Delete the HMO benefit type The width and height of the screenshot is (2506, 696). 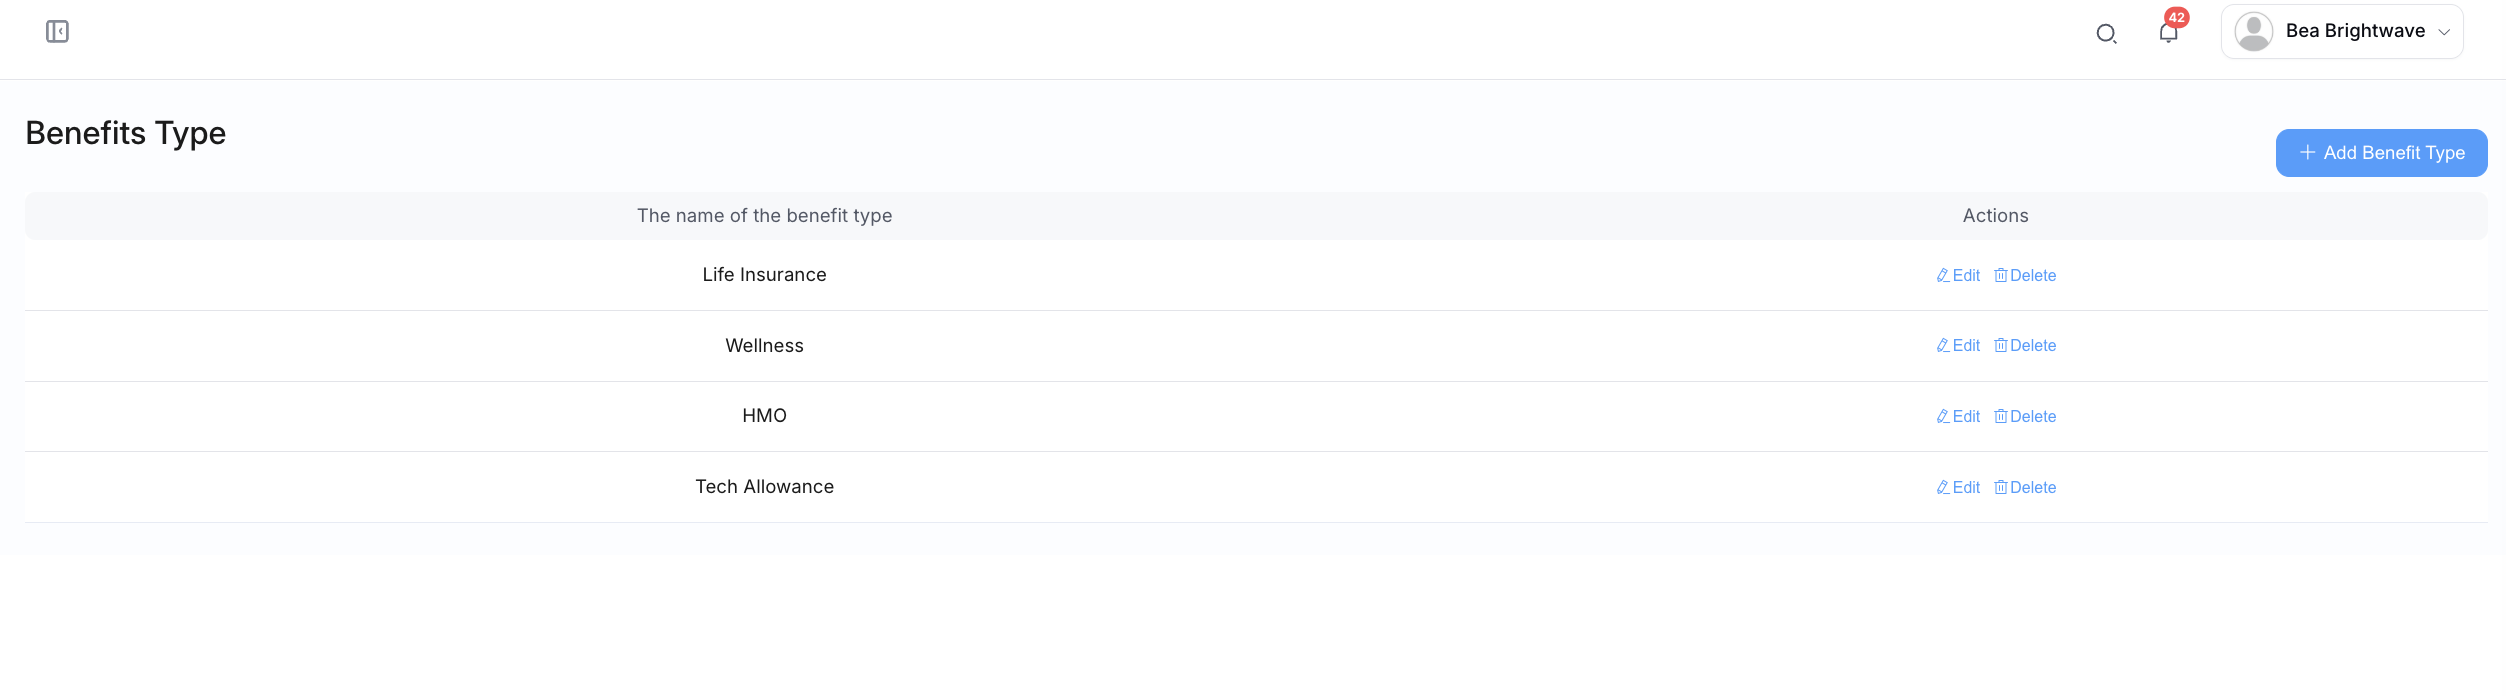pos(2025,417)
